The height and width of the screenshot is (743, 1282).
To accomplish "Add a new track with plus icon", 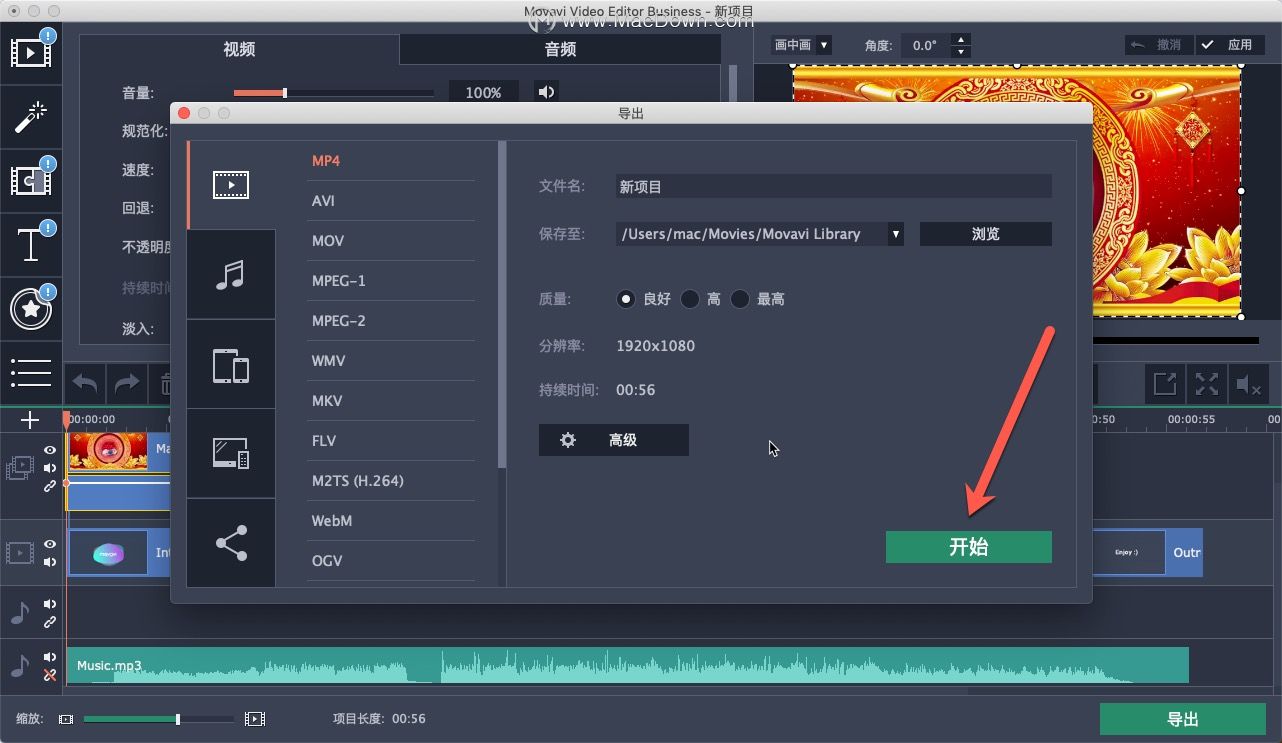I will (x=30, y=420).
